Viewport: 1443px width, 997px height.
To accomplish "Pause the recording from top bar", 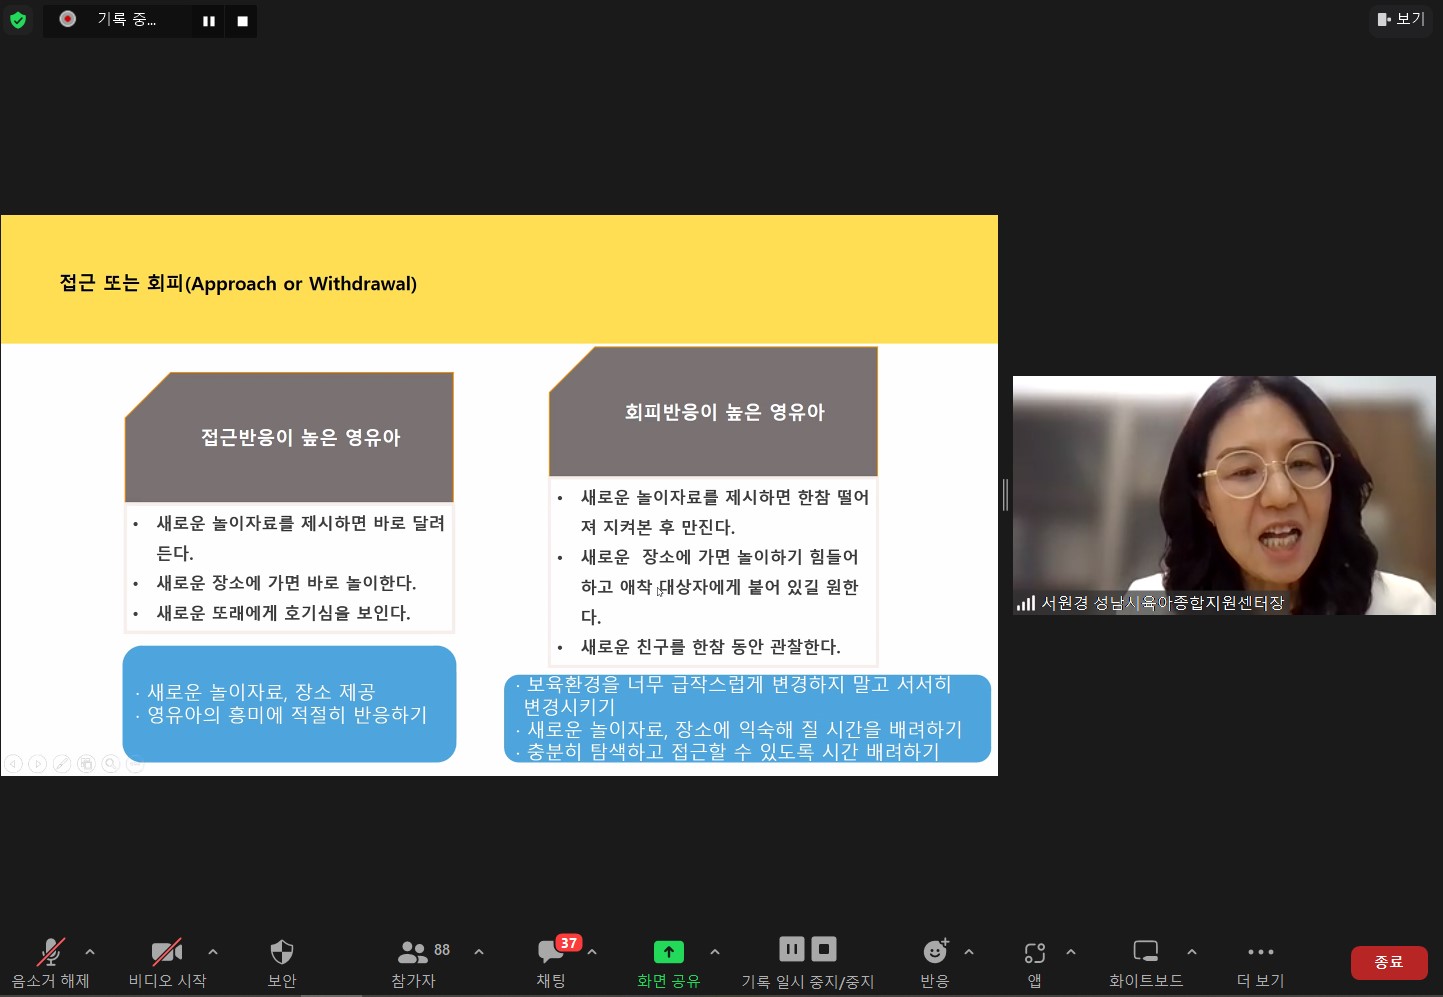I will [x=209, y=21].
